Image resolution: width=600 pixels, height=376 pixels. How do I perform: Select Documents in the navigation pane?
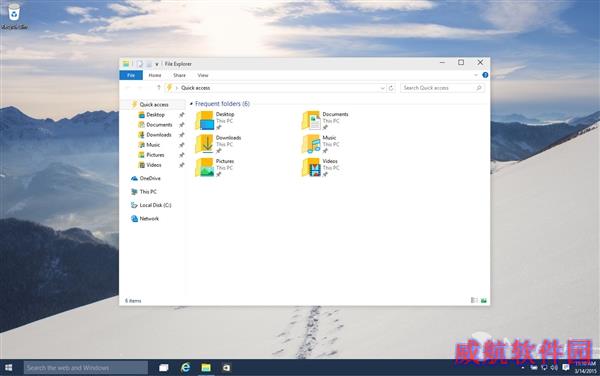[x=159, y=125]
